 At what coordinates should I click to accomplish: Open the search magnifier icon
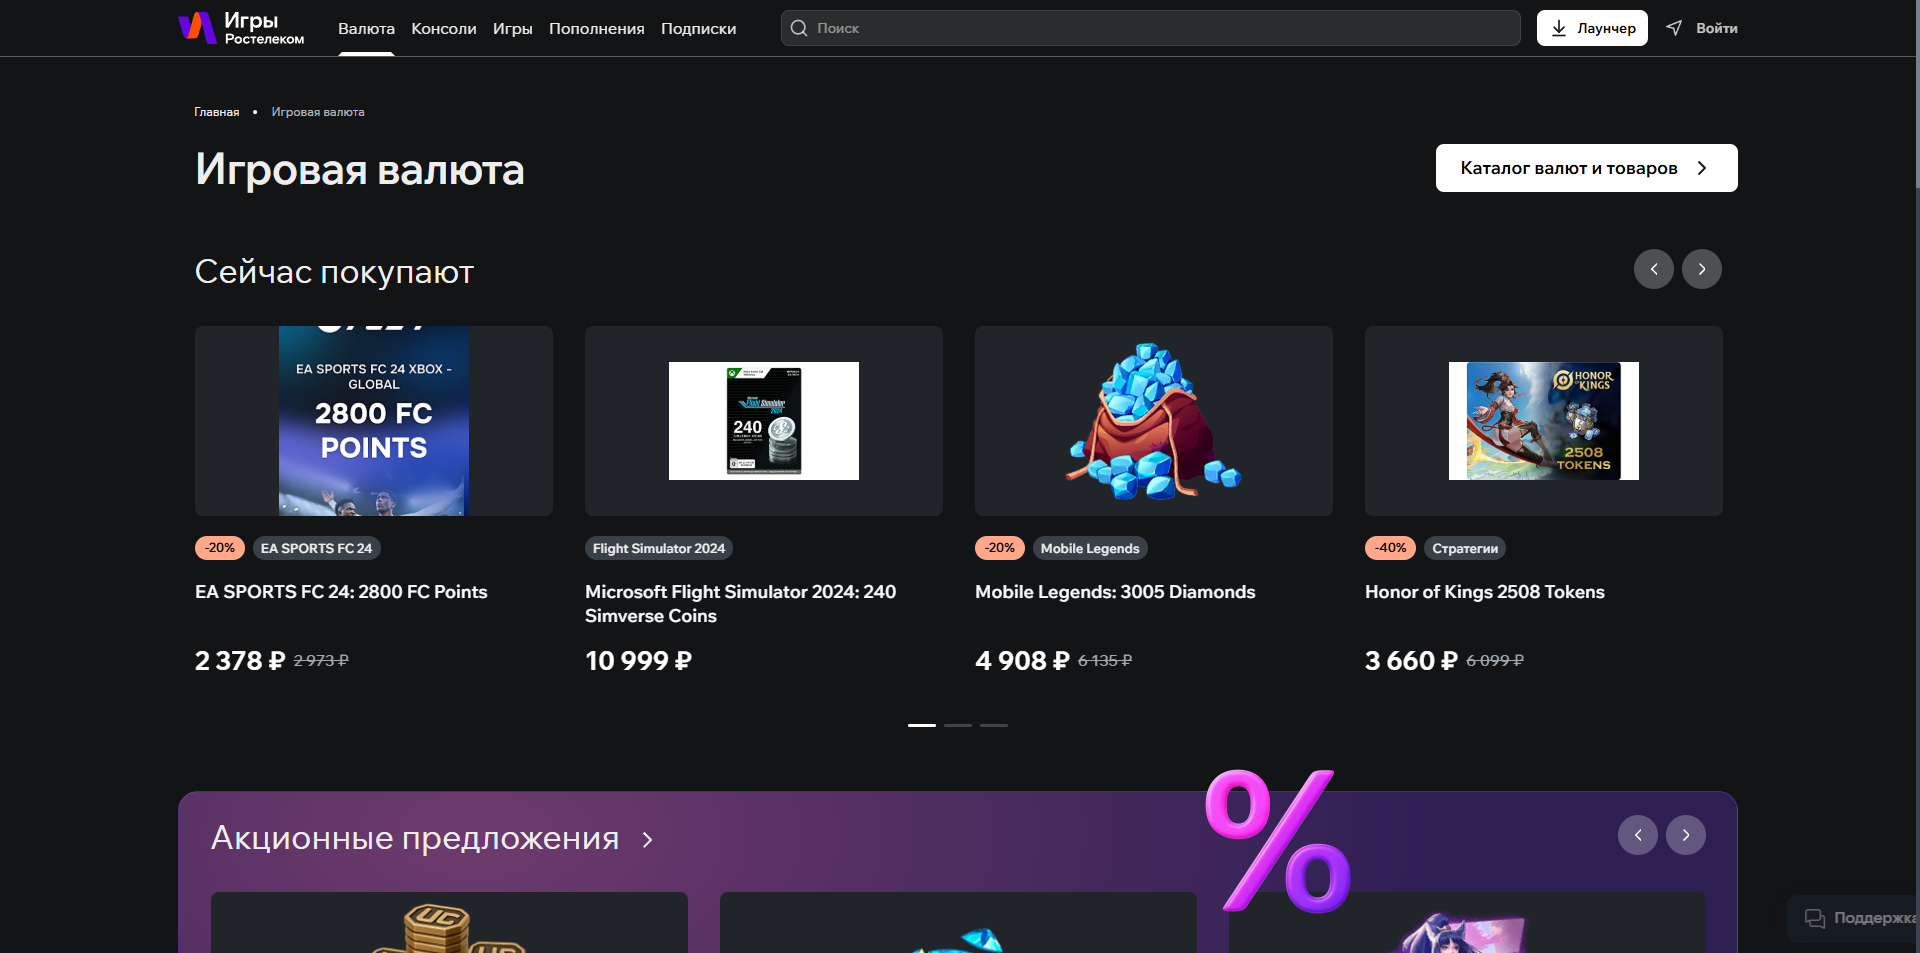coord(799,28)
